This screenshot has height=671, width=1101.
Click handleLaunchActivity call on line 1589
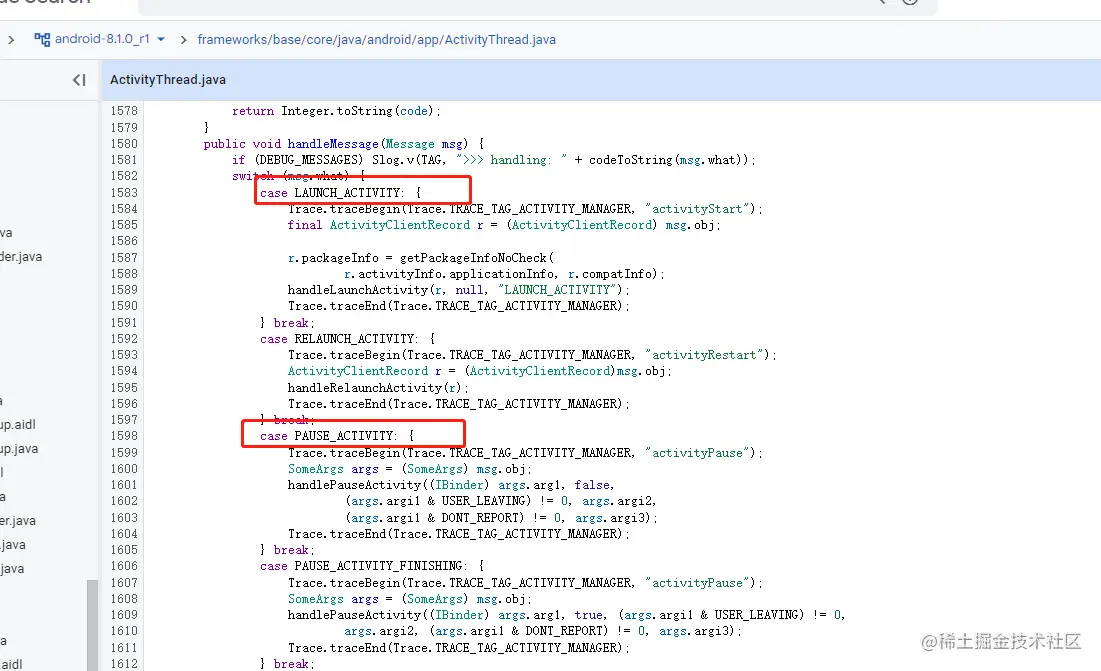click(357, 290)
